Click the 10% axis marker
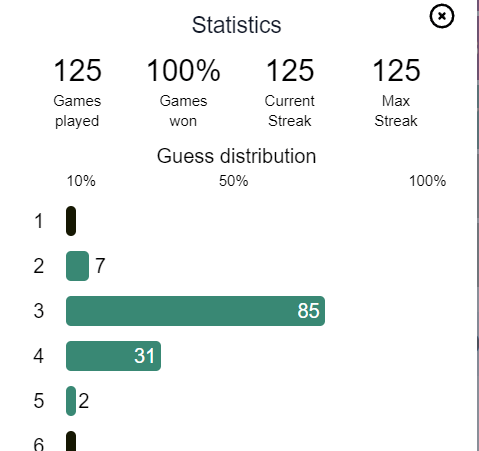Image resolution: width=479 pixels, height=451 pixels. (81, 181)
